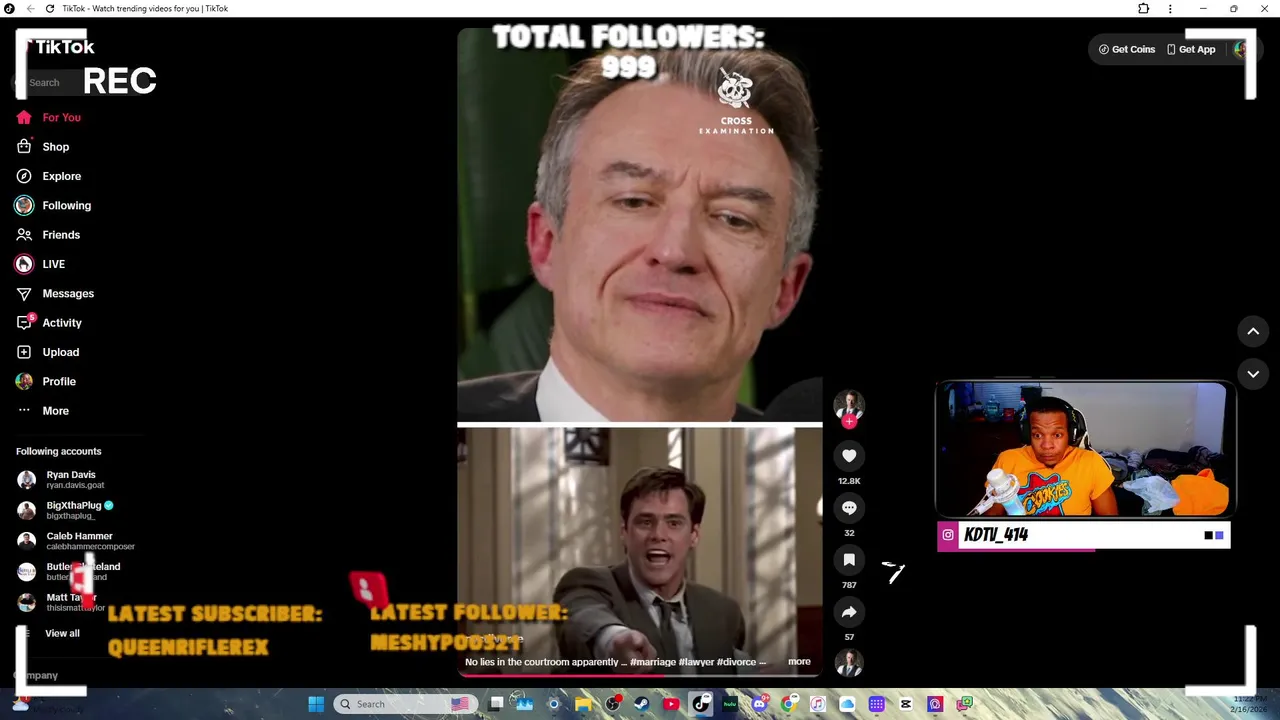Go to previous video with up chevron

point(1253,331)
